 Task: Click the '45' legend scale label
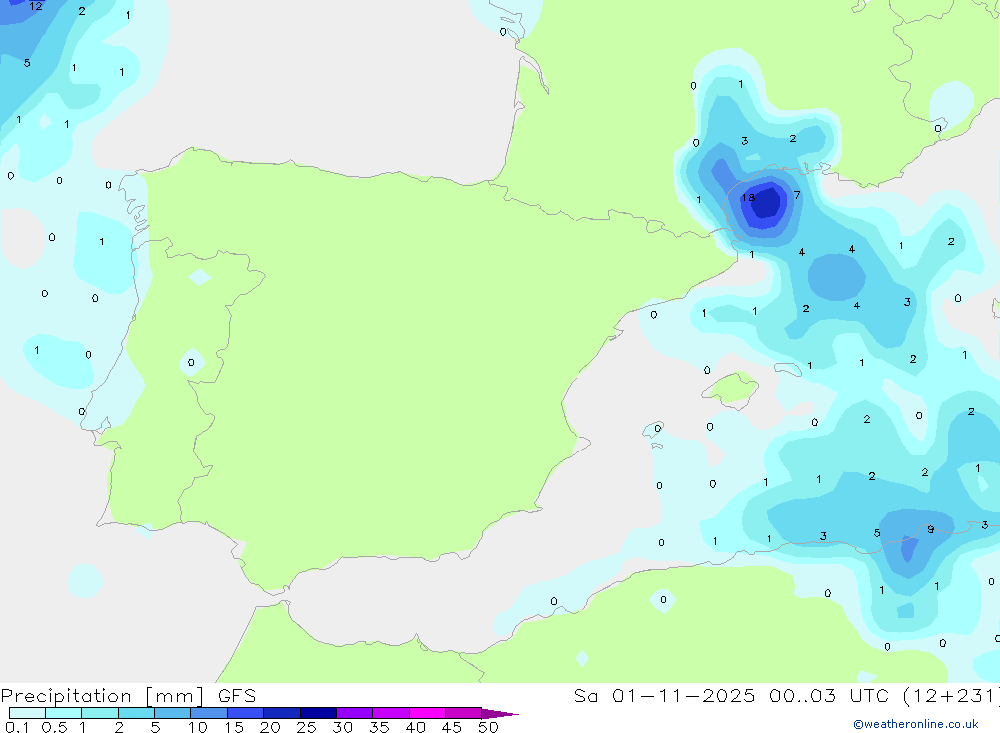452,727
